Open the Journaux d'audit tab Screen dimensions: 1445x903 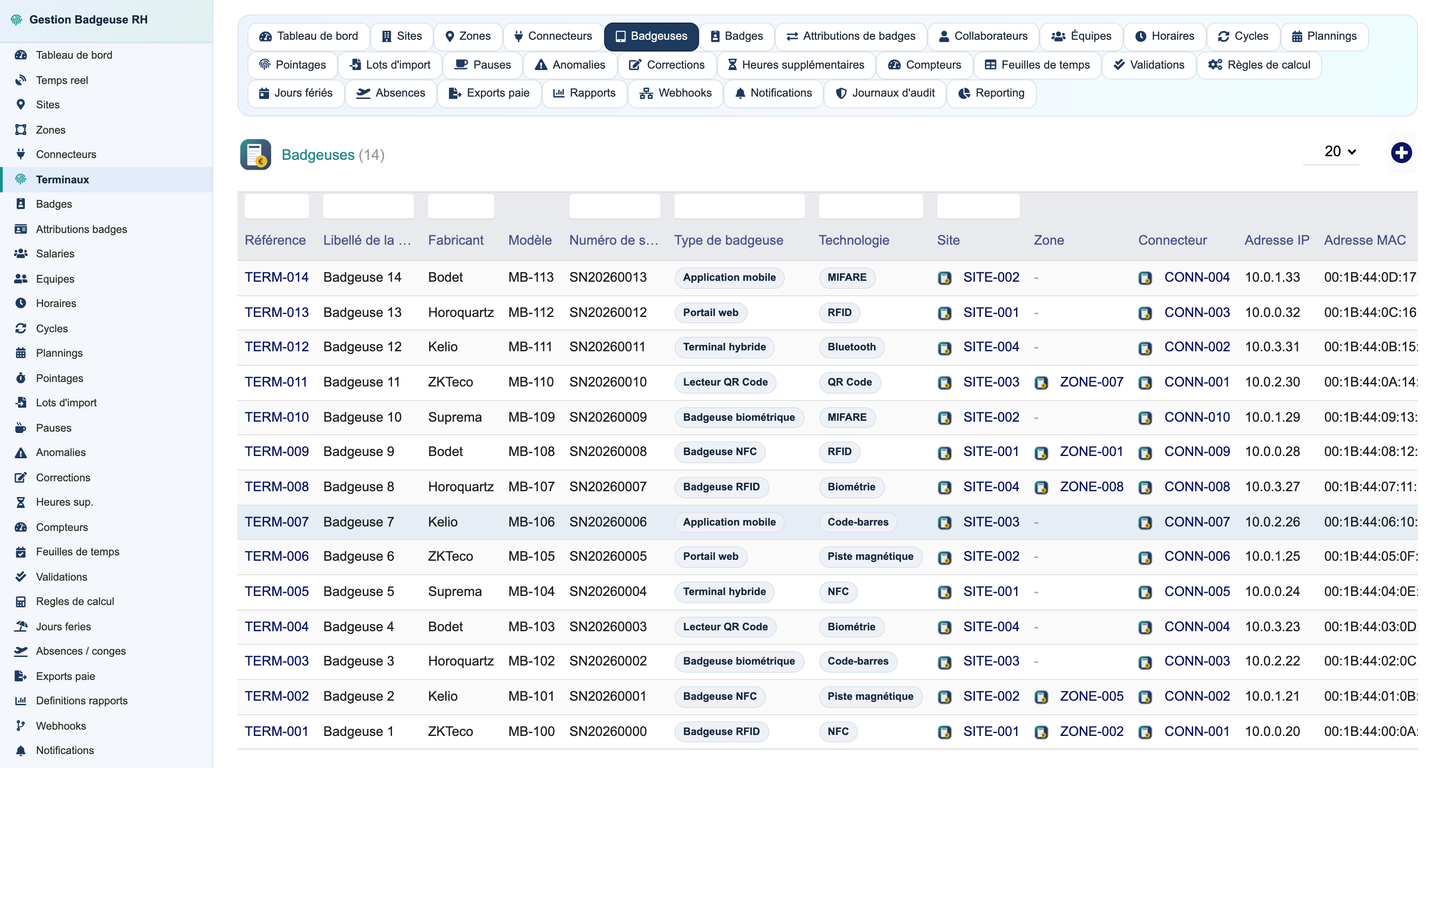point(885,93)
